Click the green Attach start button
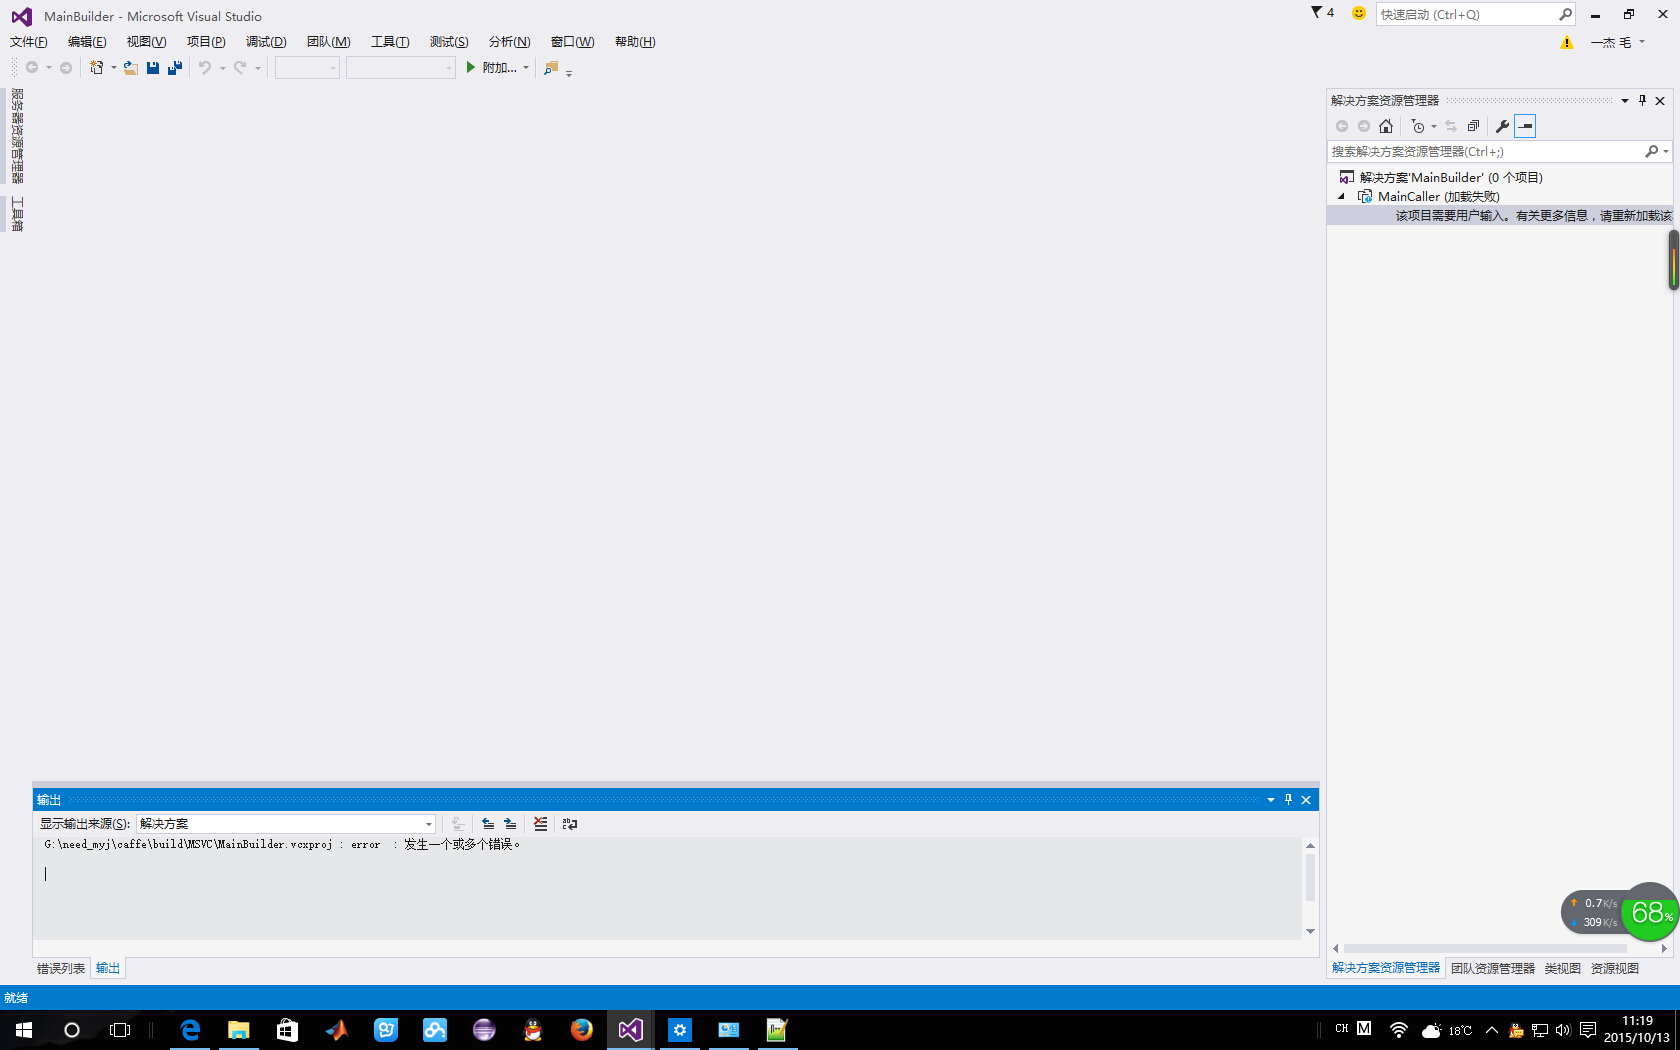Screen dimensions: 1680x1050 point(492,68)
